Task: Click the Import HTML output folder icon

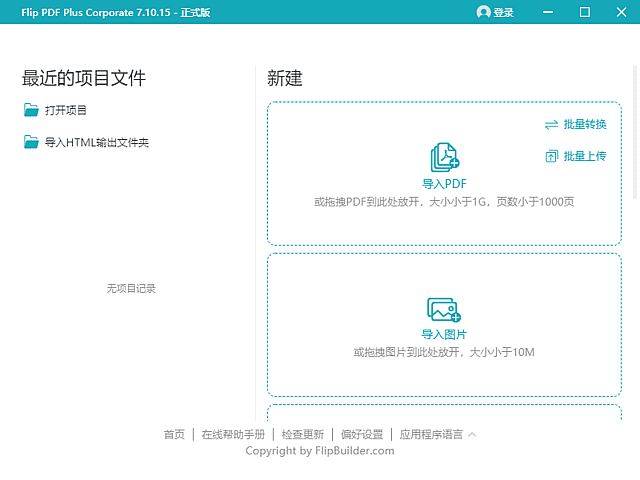Action: [31, 143]
